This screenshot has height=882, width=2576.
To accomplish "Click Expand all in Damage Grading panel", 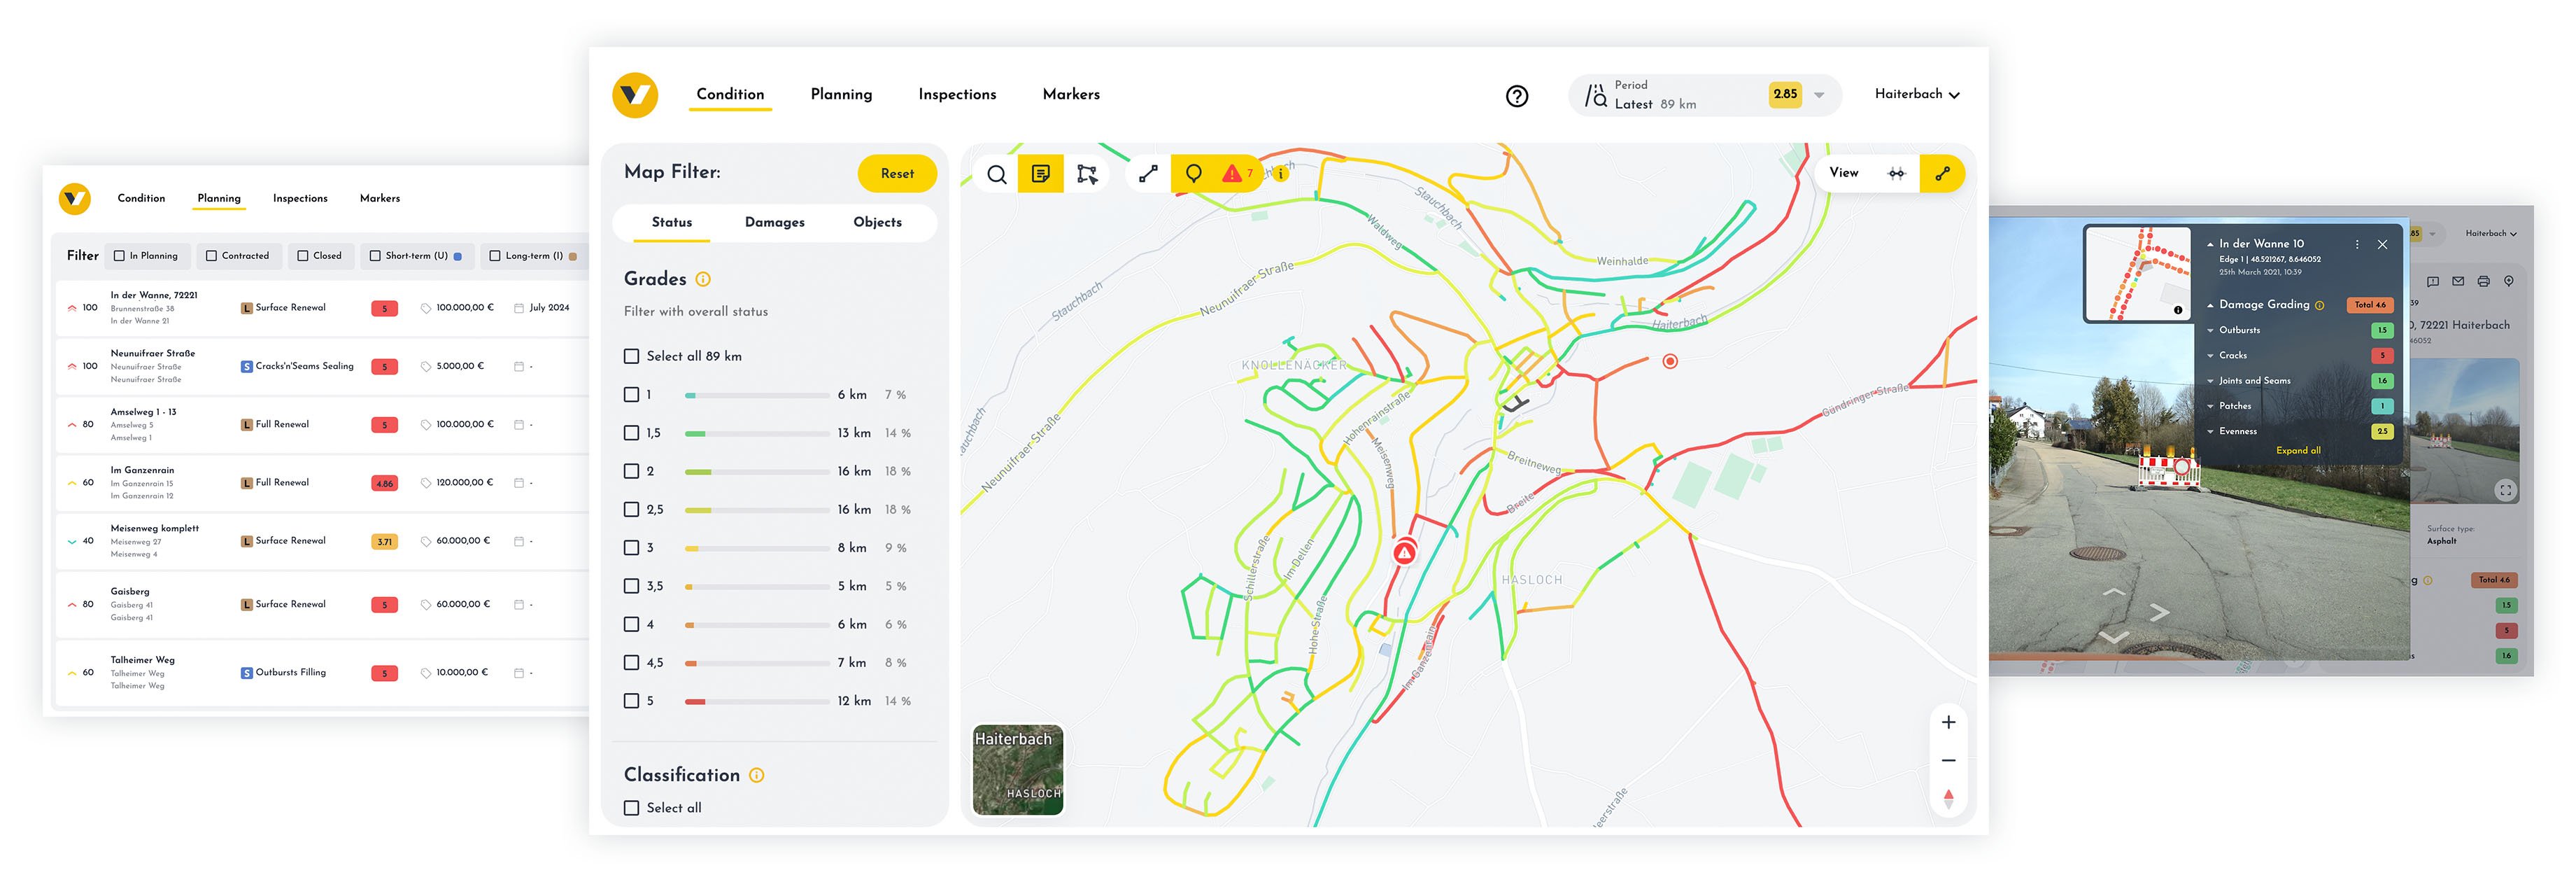I will 2298,451.
